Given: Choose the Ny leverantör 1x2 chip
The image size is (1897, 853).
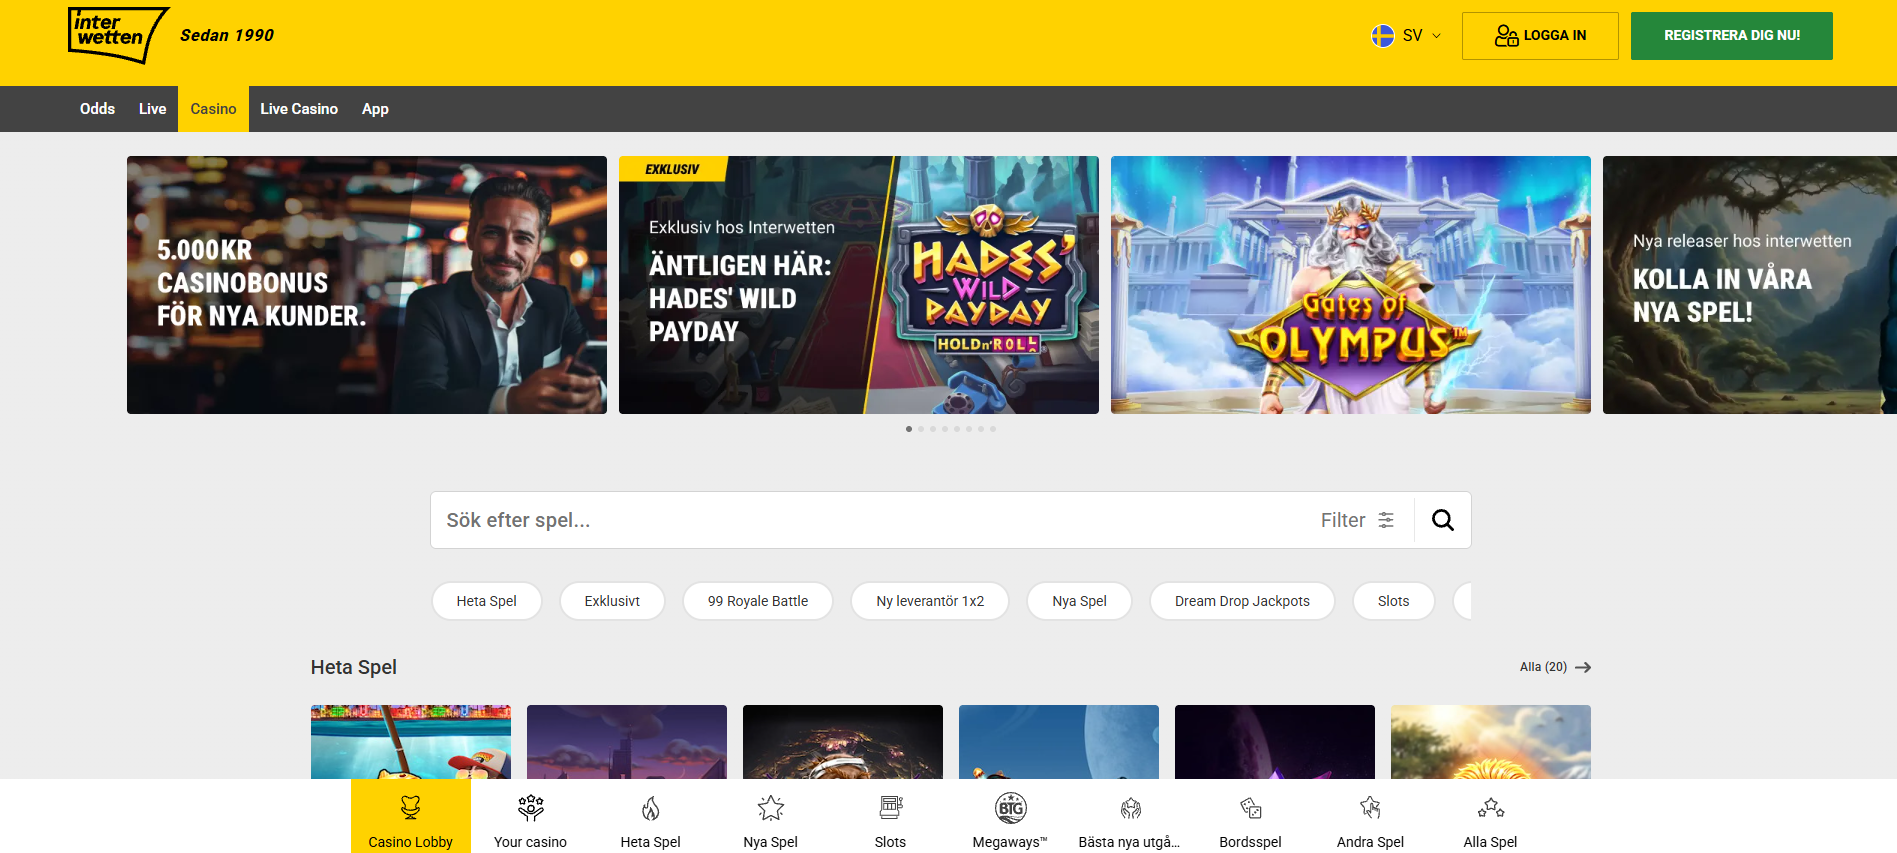Looking at the screenshot, I should click(x=930, y=601).
